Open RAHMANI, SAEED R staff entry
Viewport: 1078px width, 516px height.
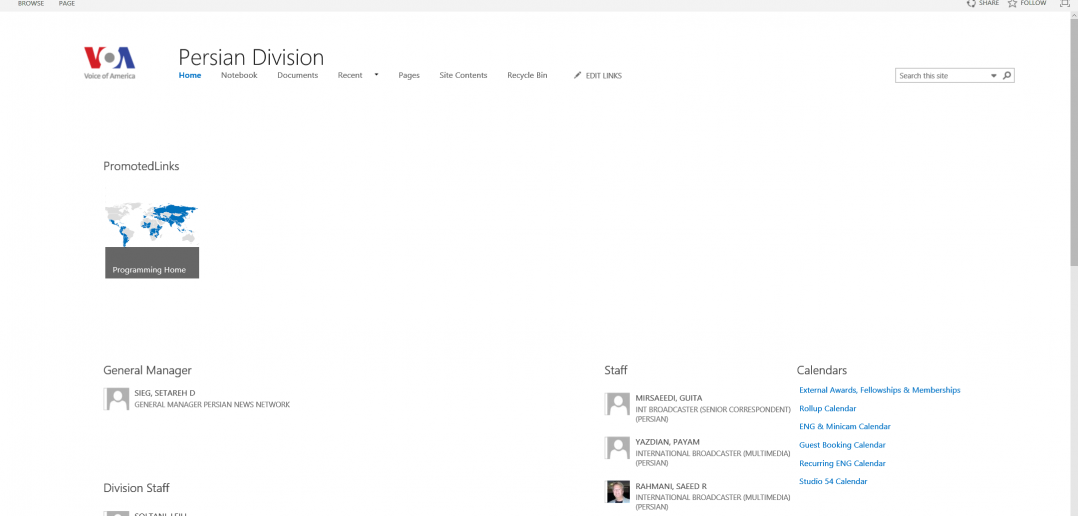click(x=671, y=486)
